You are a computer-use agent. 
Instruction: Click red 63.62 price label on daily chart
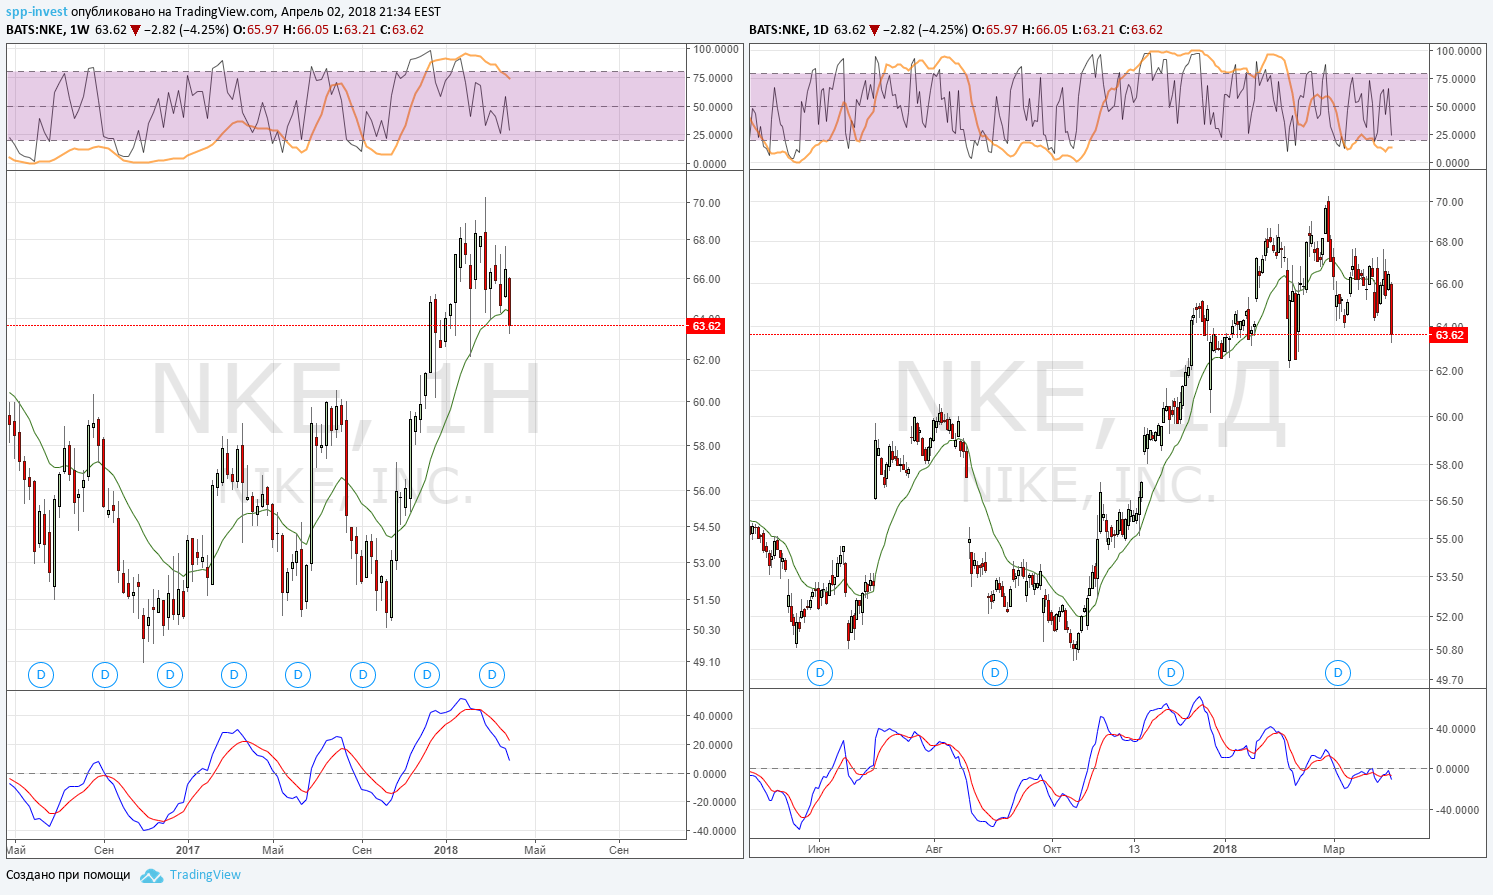click(x=1449, y=335)
